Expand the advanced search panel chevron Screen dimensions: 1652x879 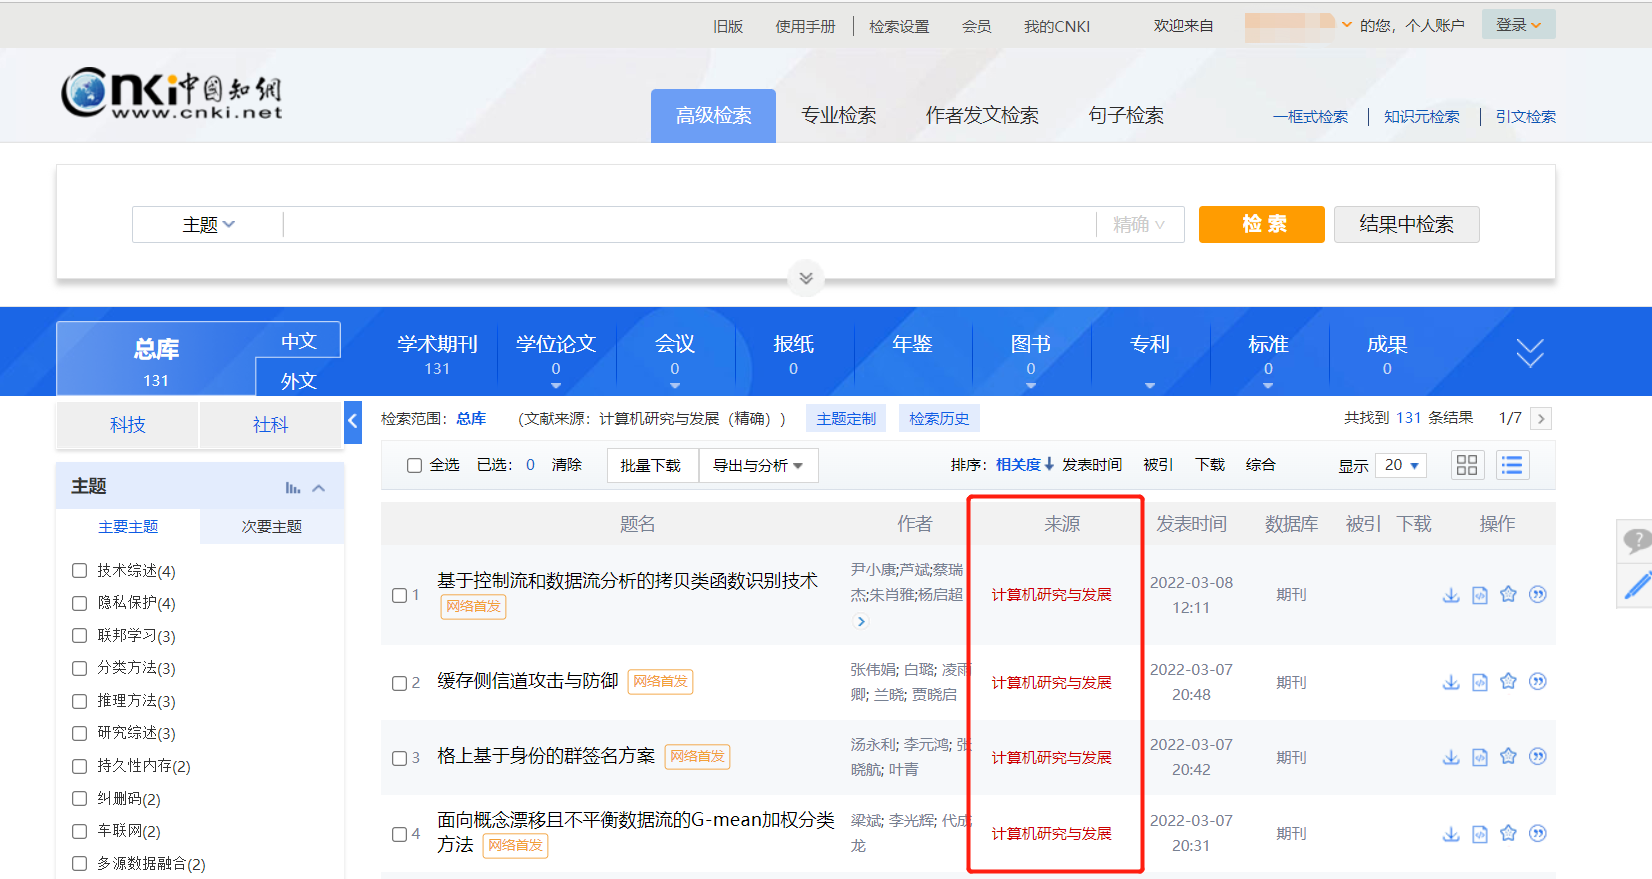pos(806,278)
